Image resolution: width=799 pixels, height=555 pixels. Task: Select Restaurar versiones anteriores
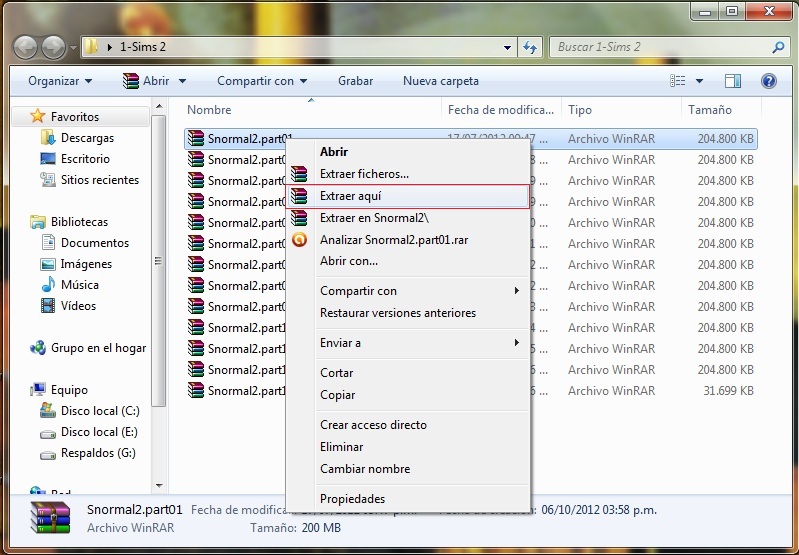click(x=408, y=313)
